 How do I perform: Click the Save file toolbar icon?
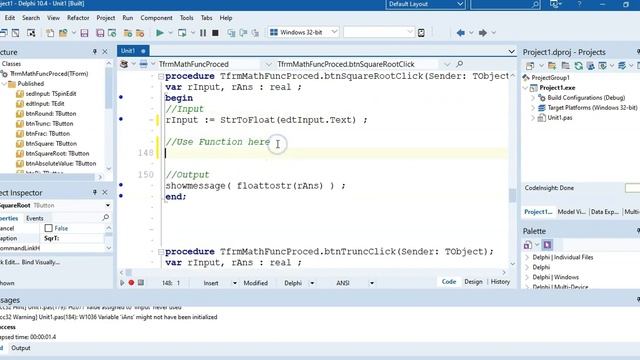[84, 33]
